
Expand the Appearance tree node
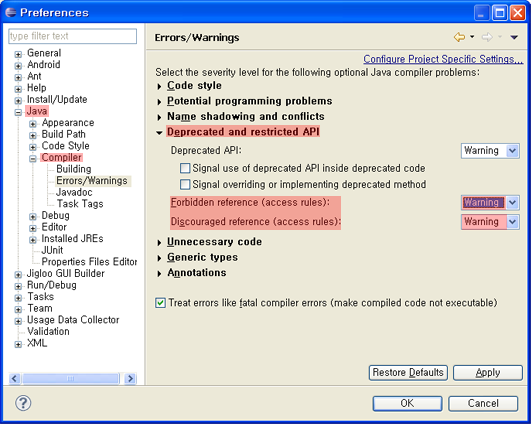pyautogui.click(x=33, y=124)
